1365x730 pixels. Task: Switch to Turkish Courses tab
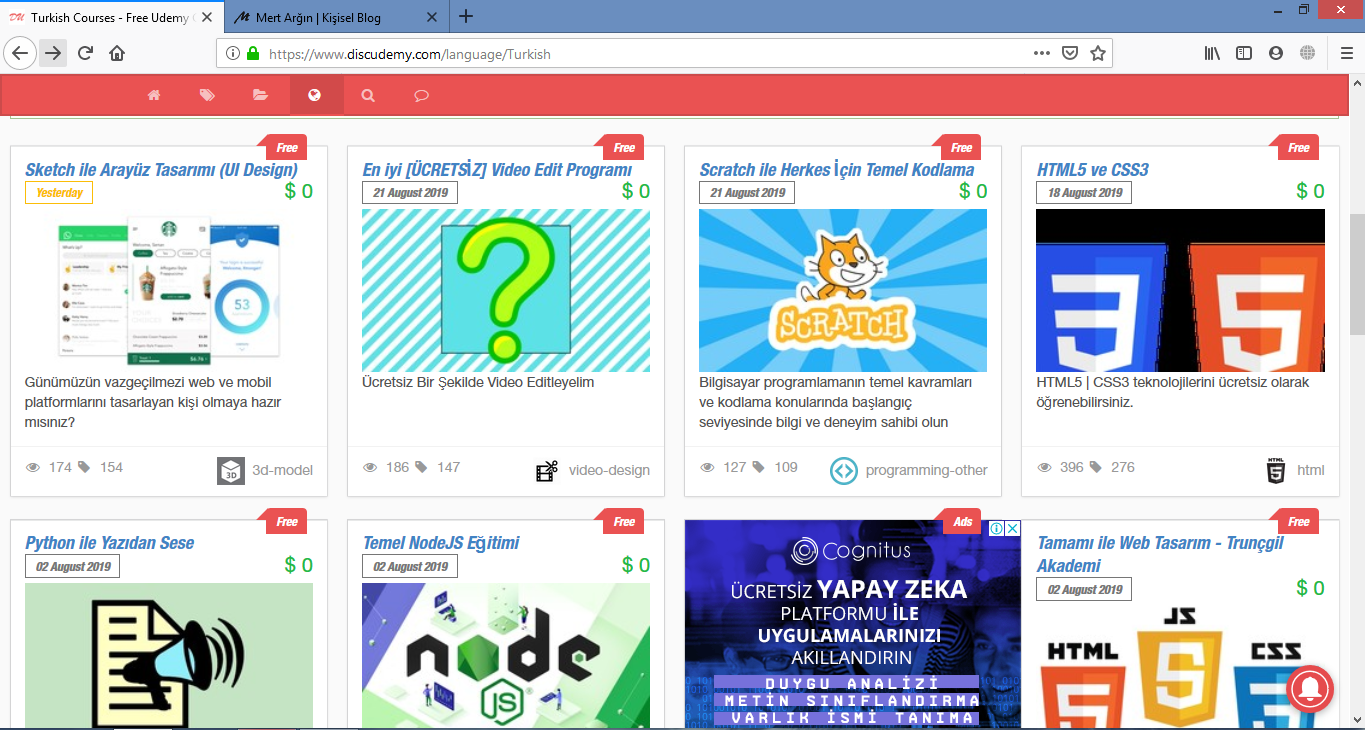pyautogui.click(x=112, y=17)
